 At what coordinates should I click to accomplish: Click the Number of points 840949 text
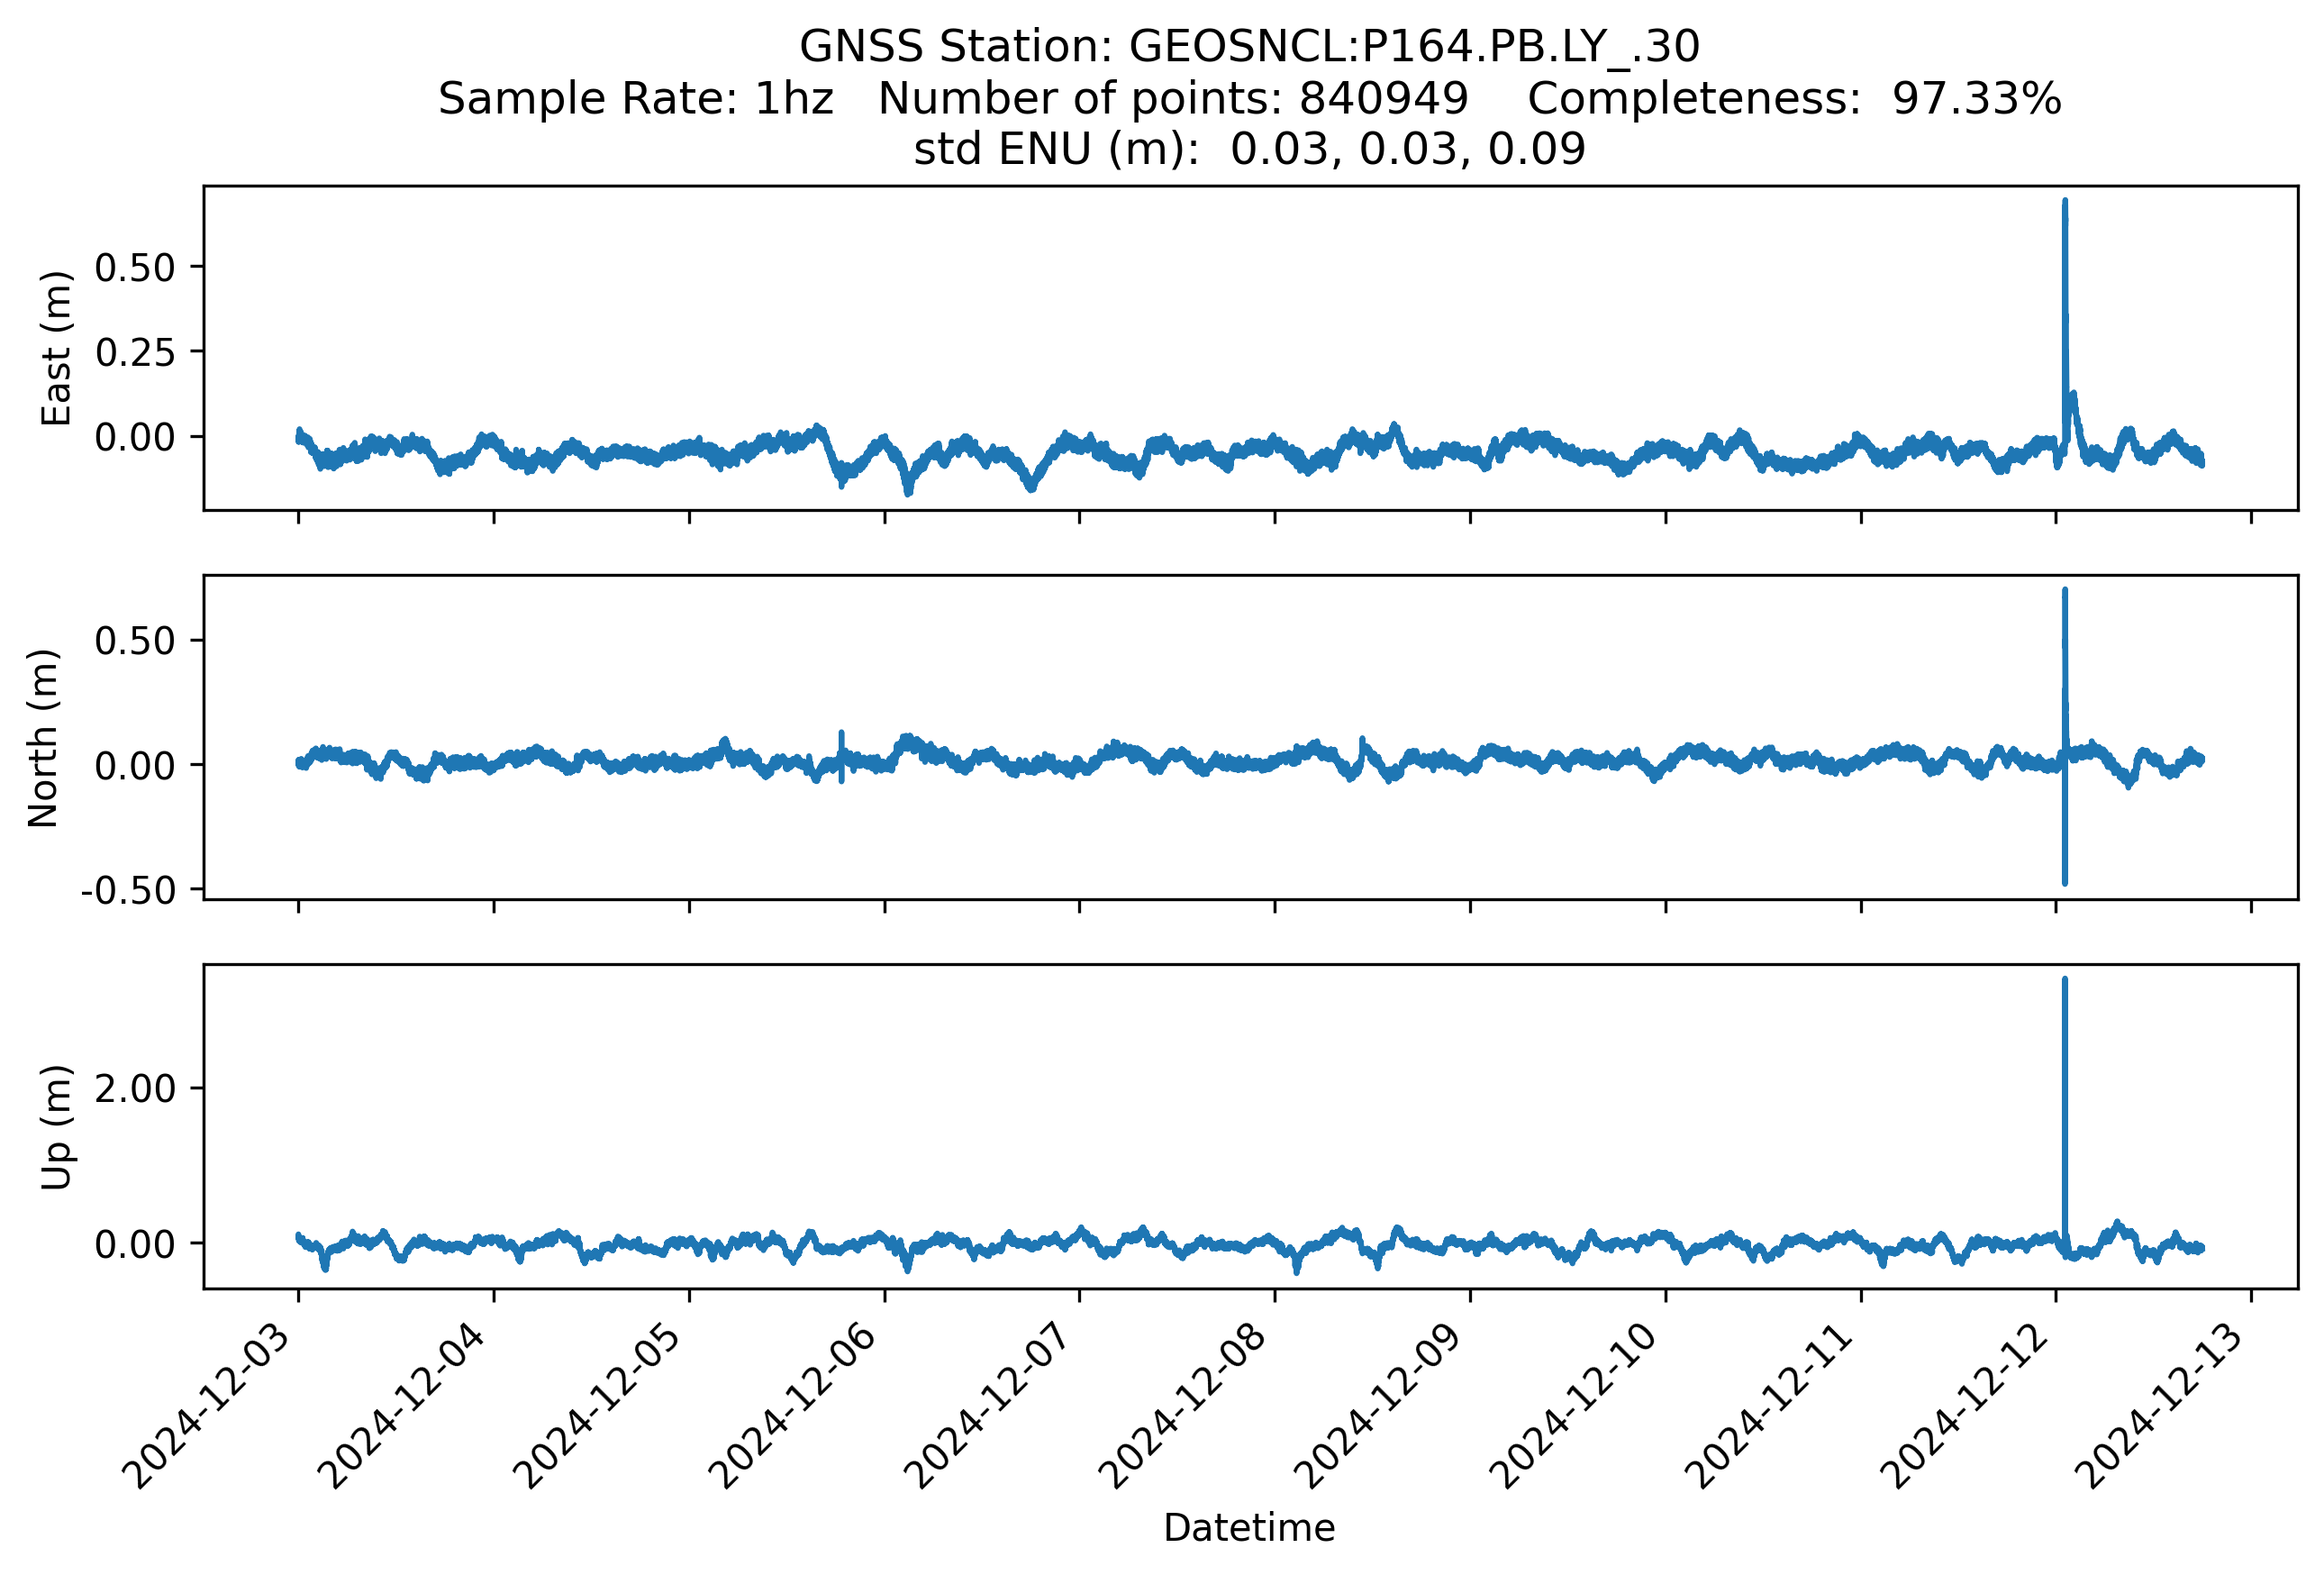1172,99
